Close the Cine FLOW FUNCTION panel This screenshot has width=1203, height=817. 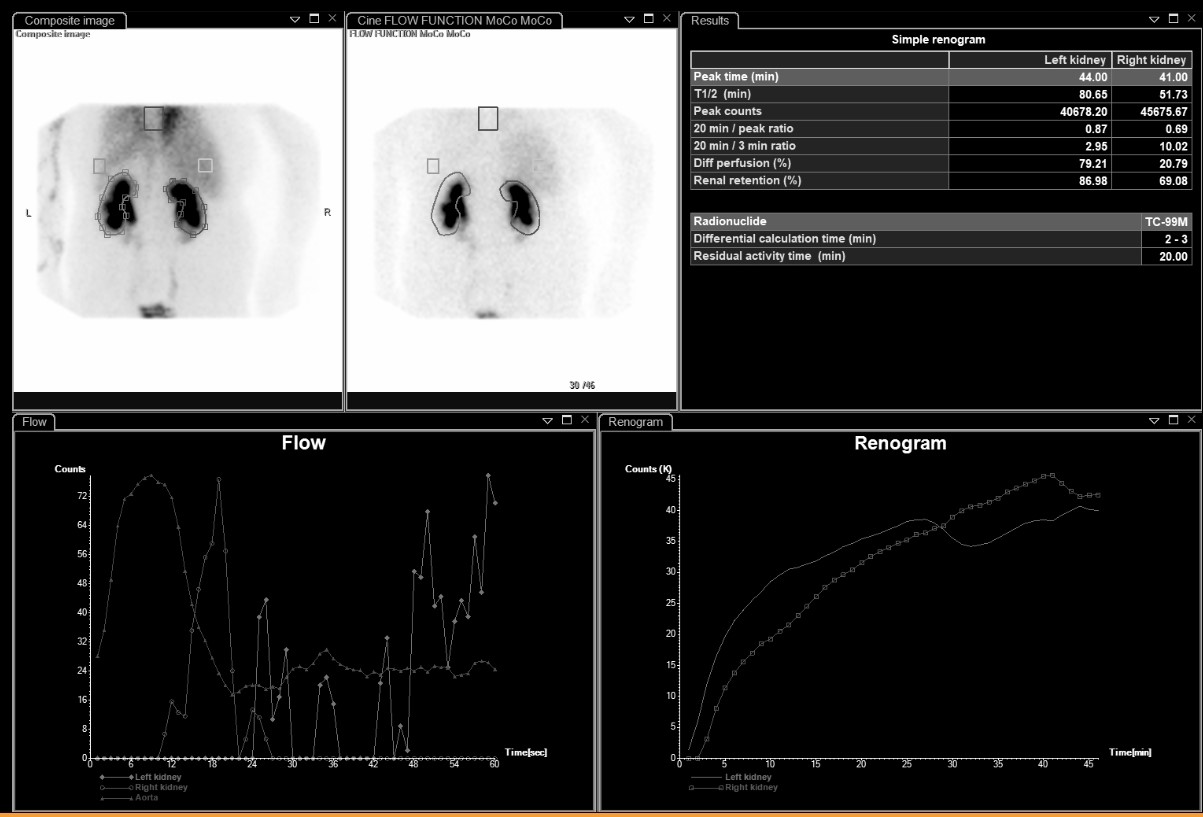click(x=666, y=19)
